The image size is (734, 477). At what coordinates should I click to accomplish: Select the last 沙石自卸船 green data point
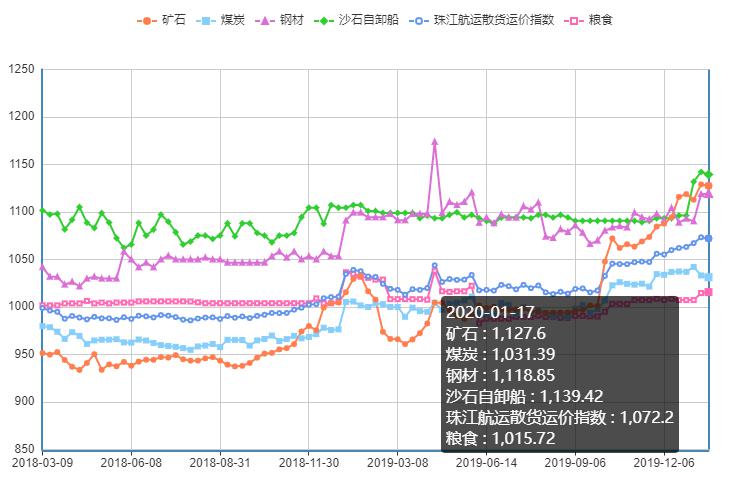point(709,175)
